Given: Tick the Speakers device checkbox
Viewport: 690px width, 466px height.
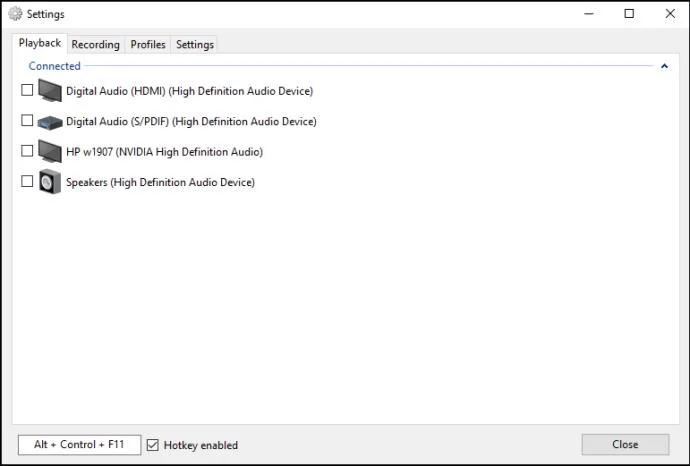Looking at the screenshot, I should (27, 181).
